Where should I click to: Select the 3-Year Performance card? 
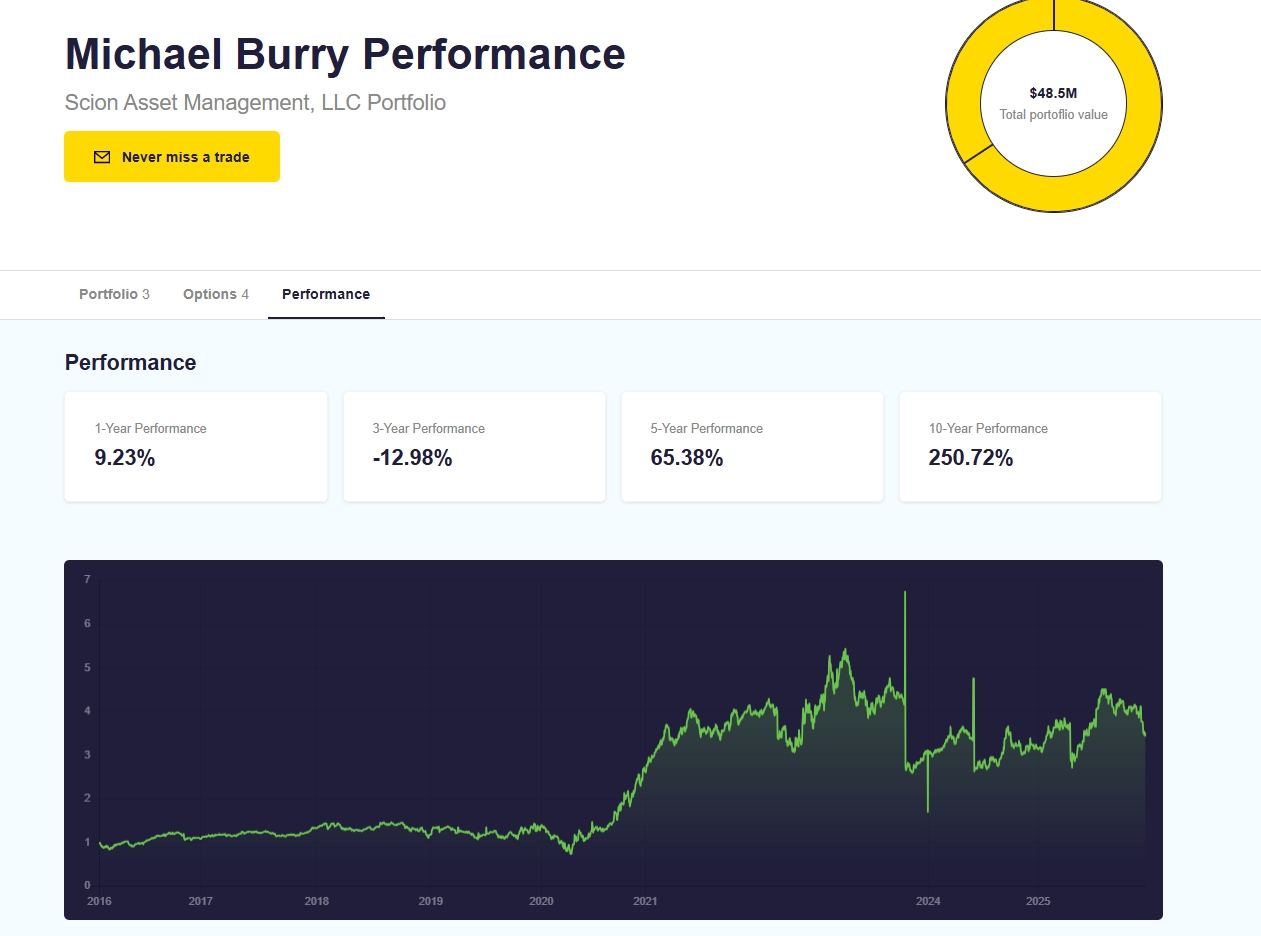click(x=474, y=446)
